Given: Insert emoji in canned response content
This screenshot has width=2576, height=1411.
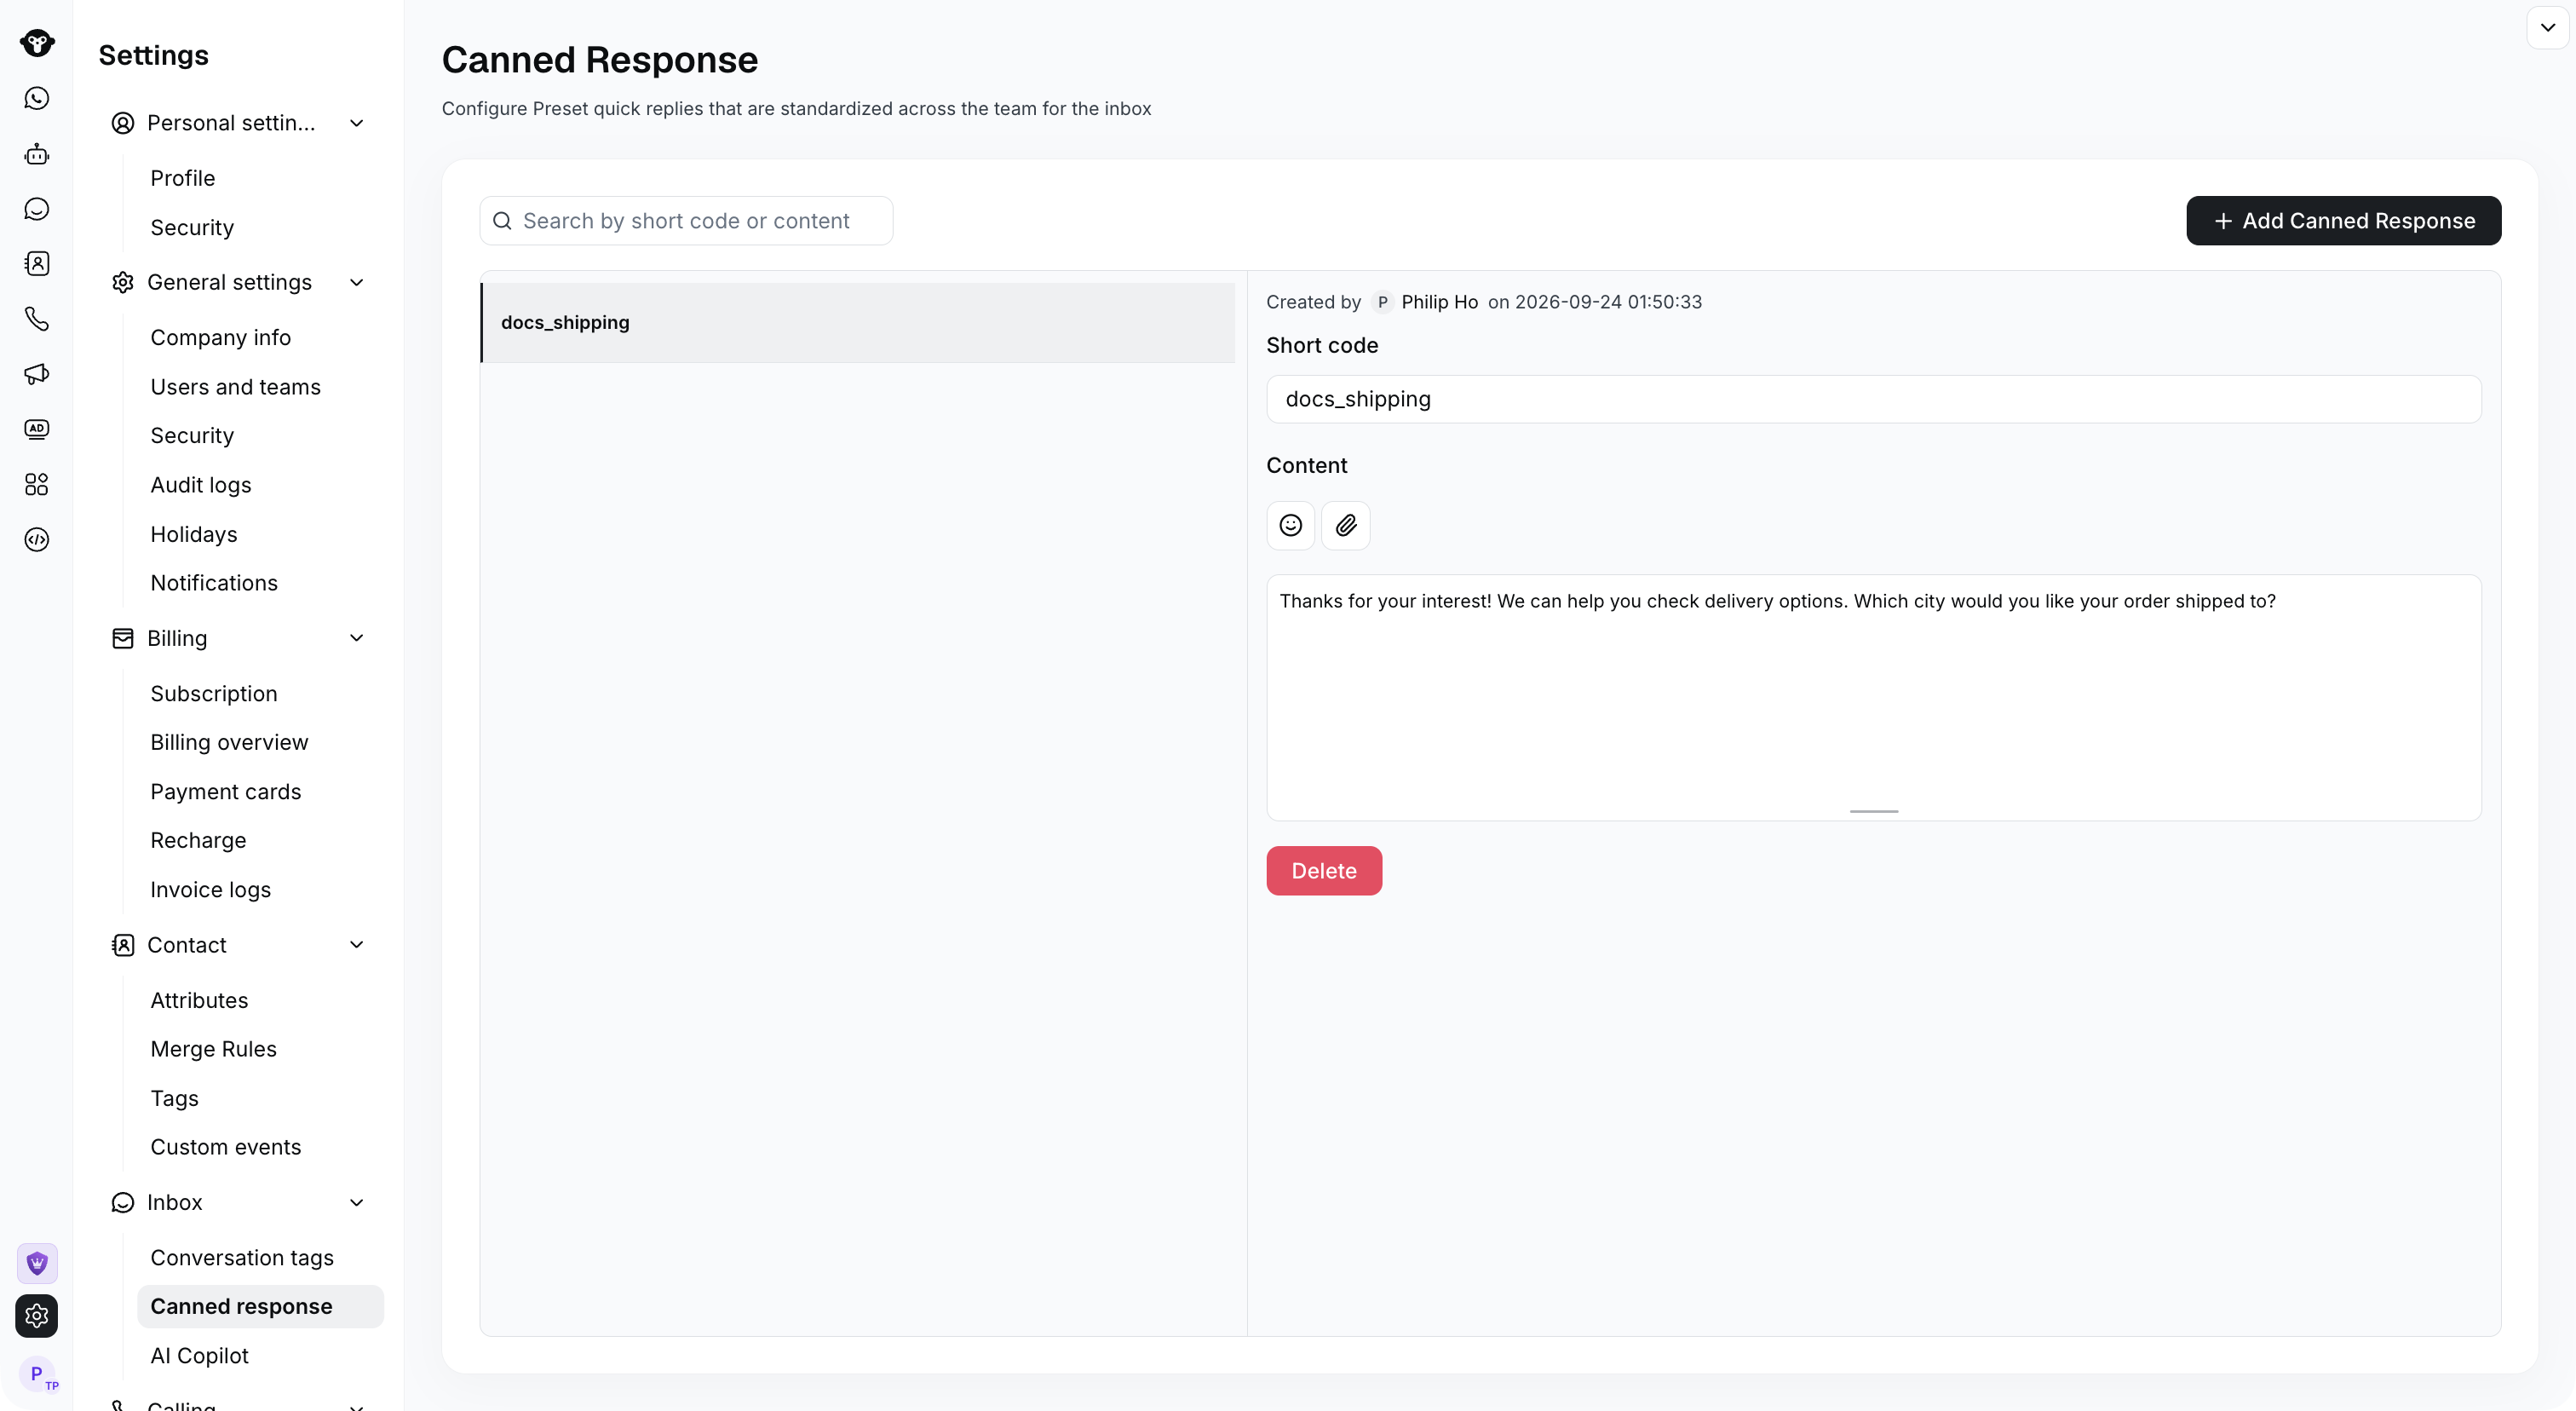Looking at the screenshot, I should tap(1291, 526).
